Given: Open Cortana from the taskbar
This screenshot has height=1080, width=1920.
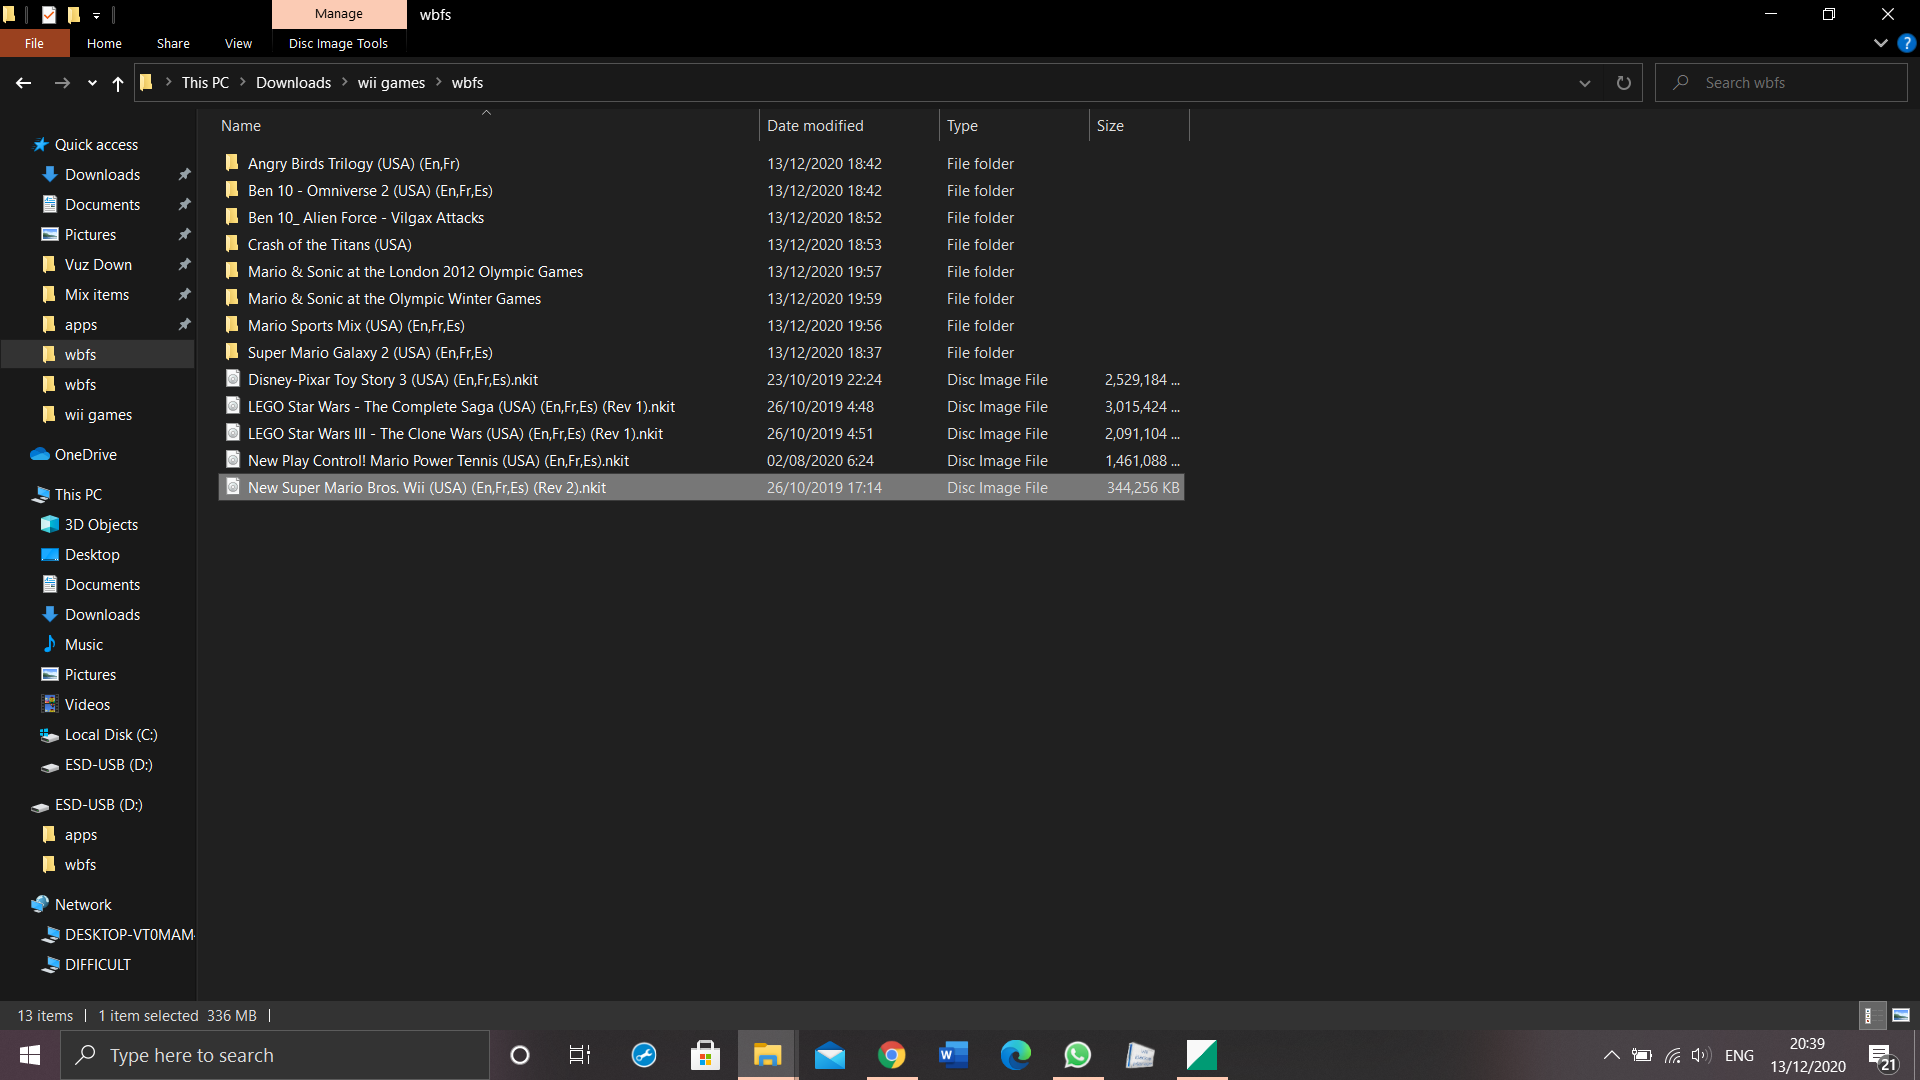Looking at the screenshot, I should pyautogui.click(x=520, y=1055).
